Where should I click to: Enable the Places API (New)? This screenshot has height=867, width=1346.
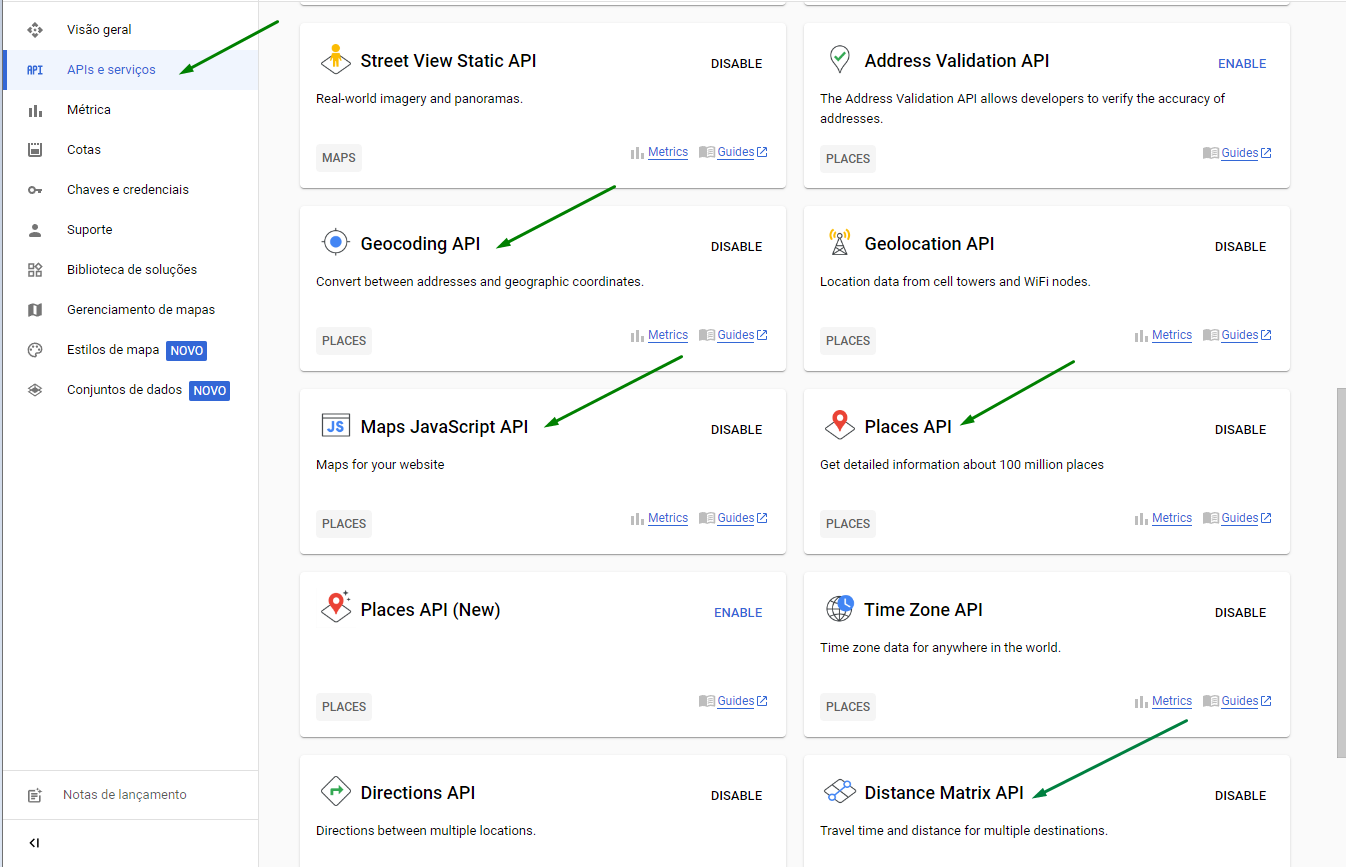(738, 613)
